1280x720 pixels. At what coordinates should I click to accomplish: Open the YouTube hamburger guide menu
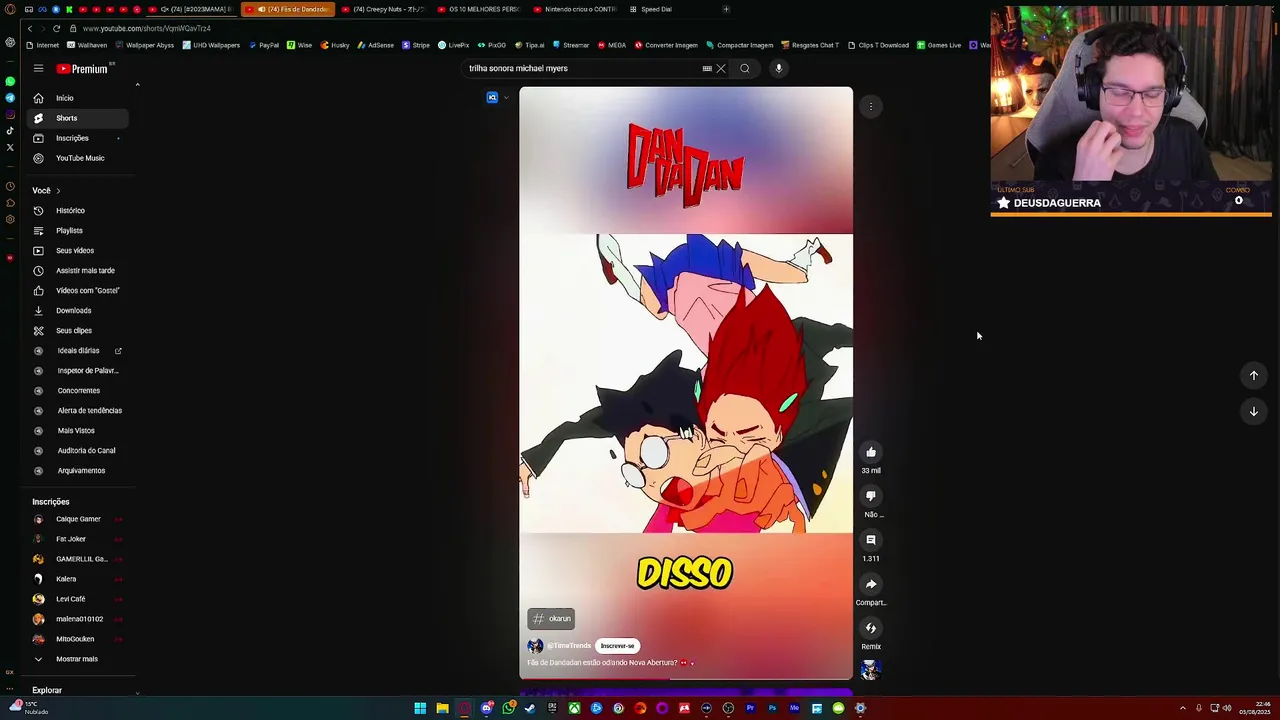click(x=38, y=68)
